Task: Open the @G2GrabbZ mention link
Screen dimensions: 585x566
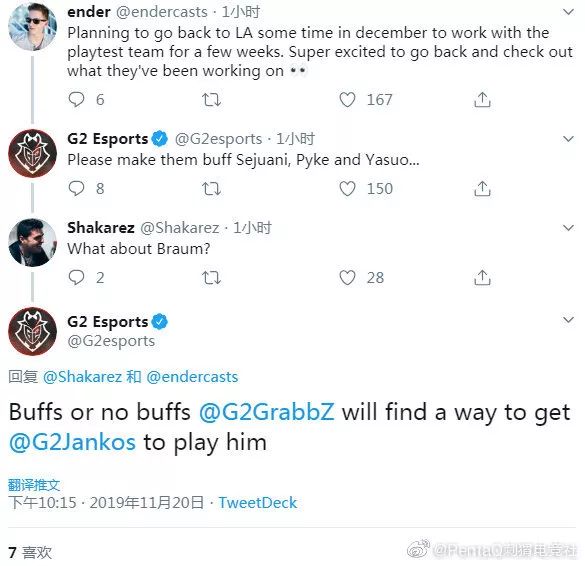Action: (266, 412)
